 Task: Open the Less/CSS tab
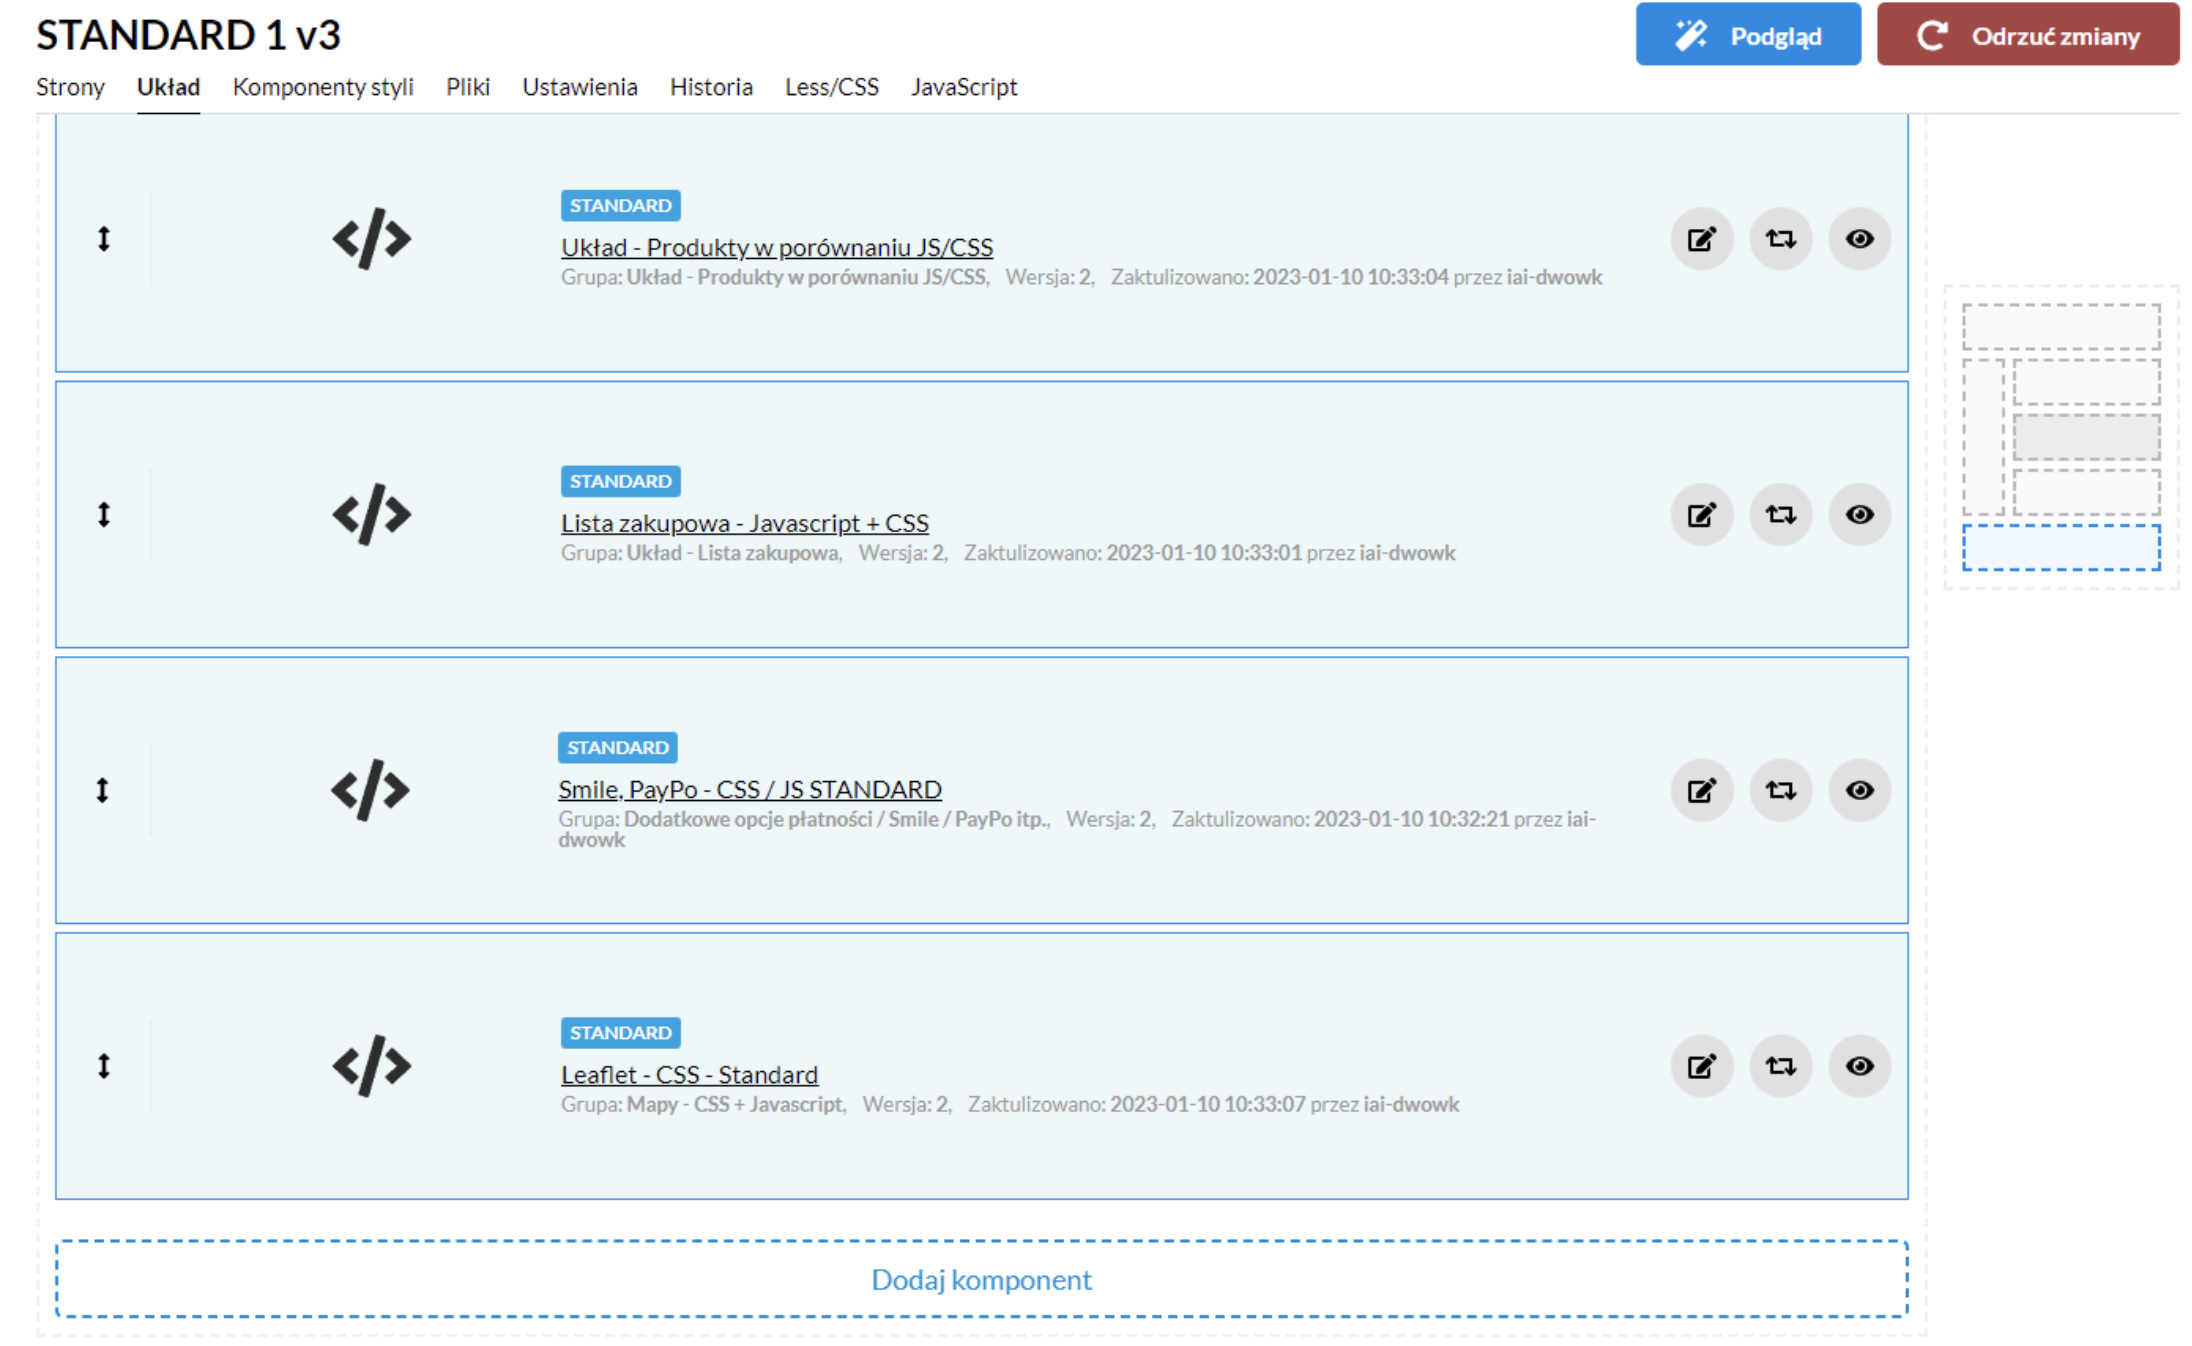pyautogui.click(x=831, y=87)
